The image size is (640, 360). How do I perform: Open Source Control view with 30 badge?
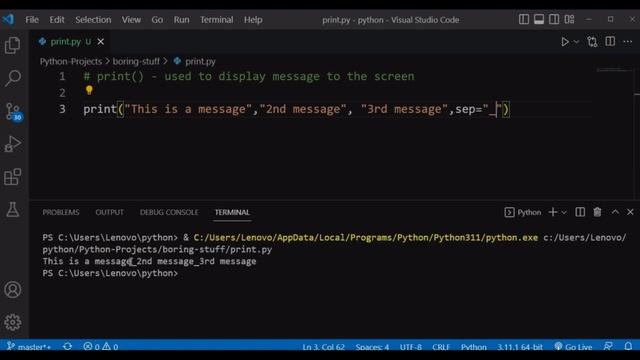coord(13,111)
